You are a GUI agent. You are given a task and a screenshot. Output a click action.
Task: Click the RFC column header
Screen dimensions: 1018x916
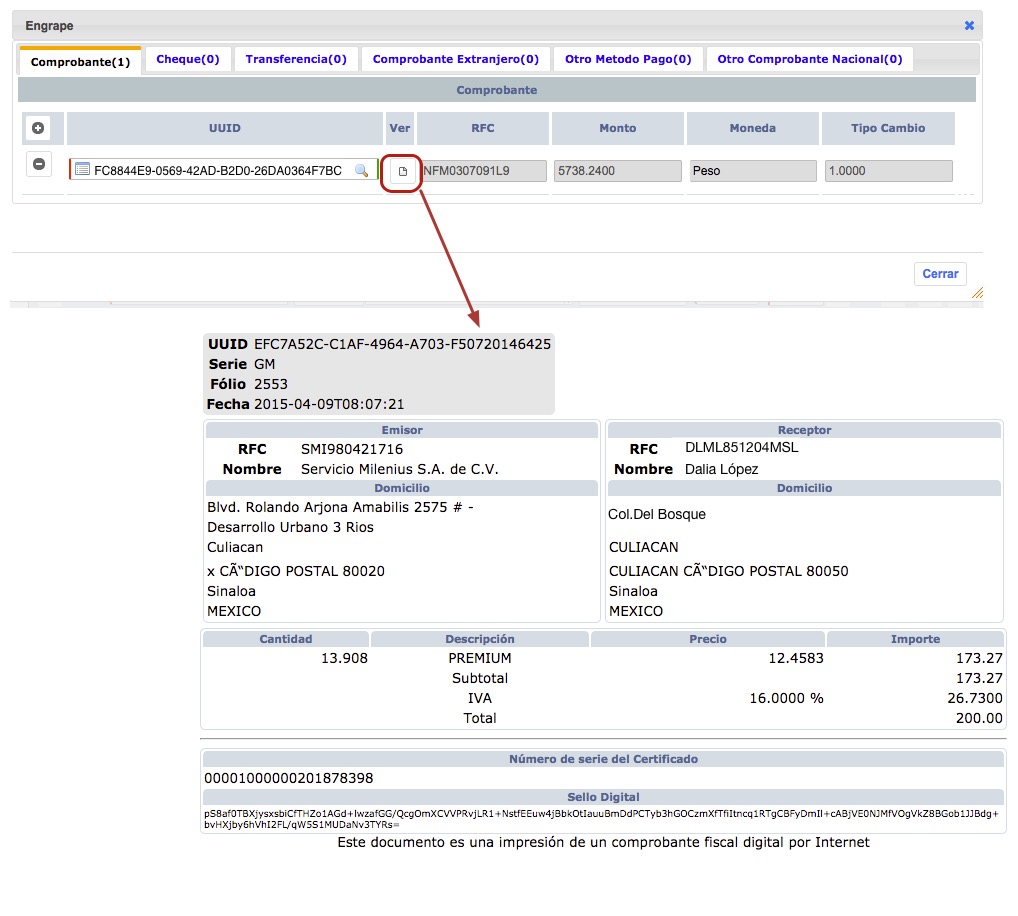coord(483,128)
